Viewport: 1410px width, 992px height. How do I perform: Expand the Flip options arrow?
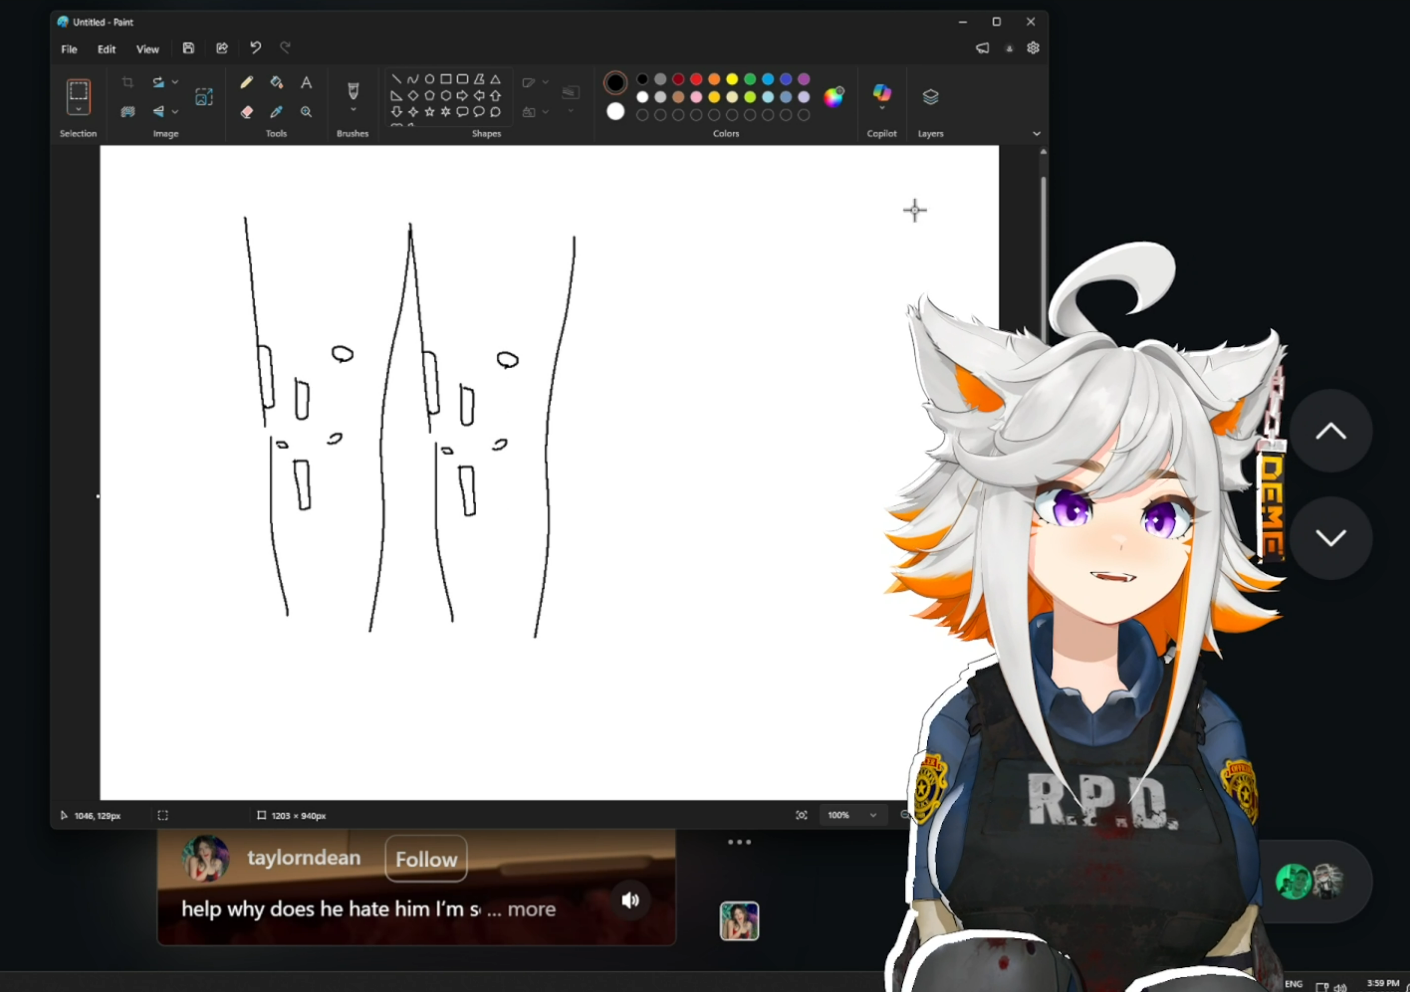tap(175, 111)
